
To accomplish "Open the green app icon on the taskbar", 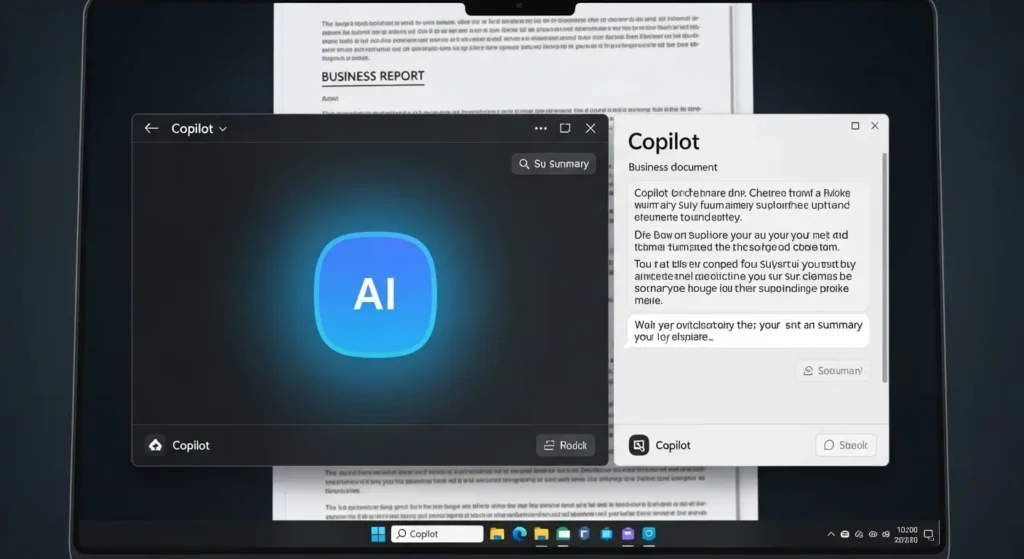I will [564, 534].
